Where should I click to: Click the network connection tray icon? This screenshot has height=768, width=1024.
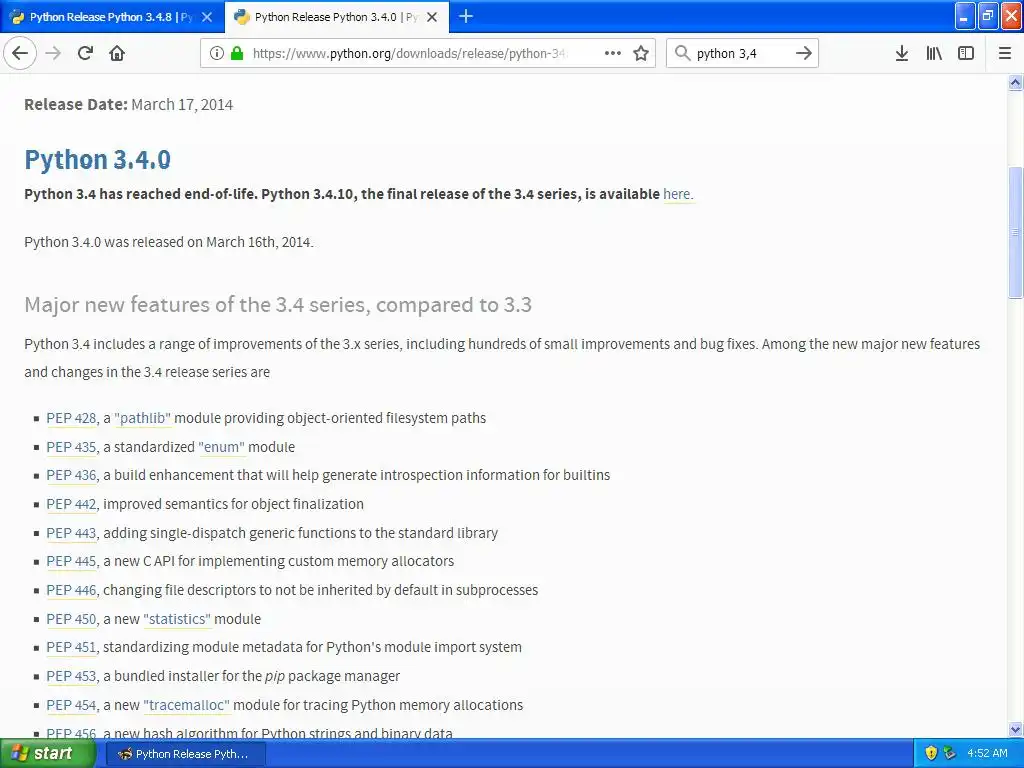coord(949,753)
